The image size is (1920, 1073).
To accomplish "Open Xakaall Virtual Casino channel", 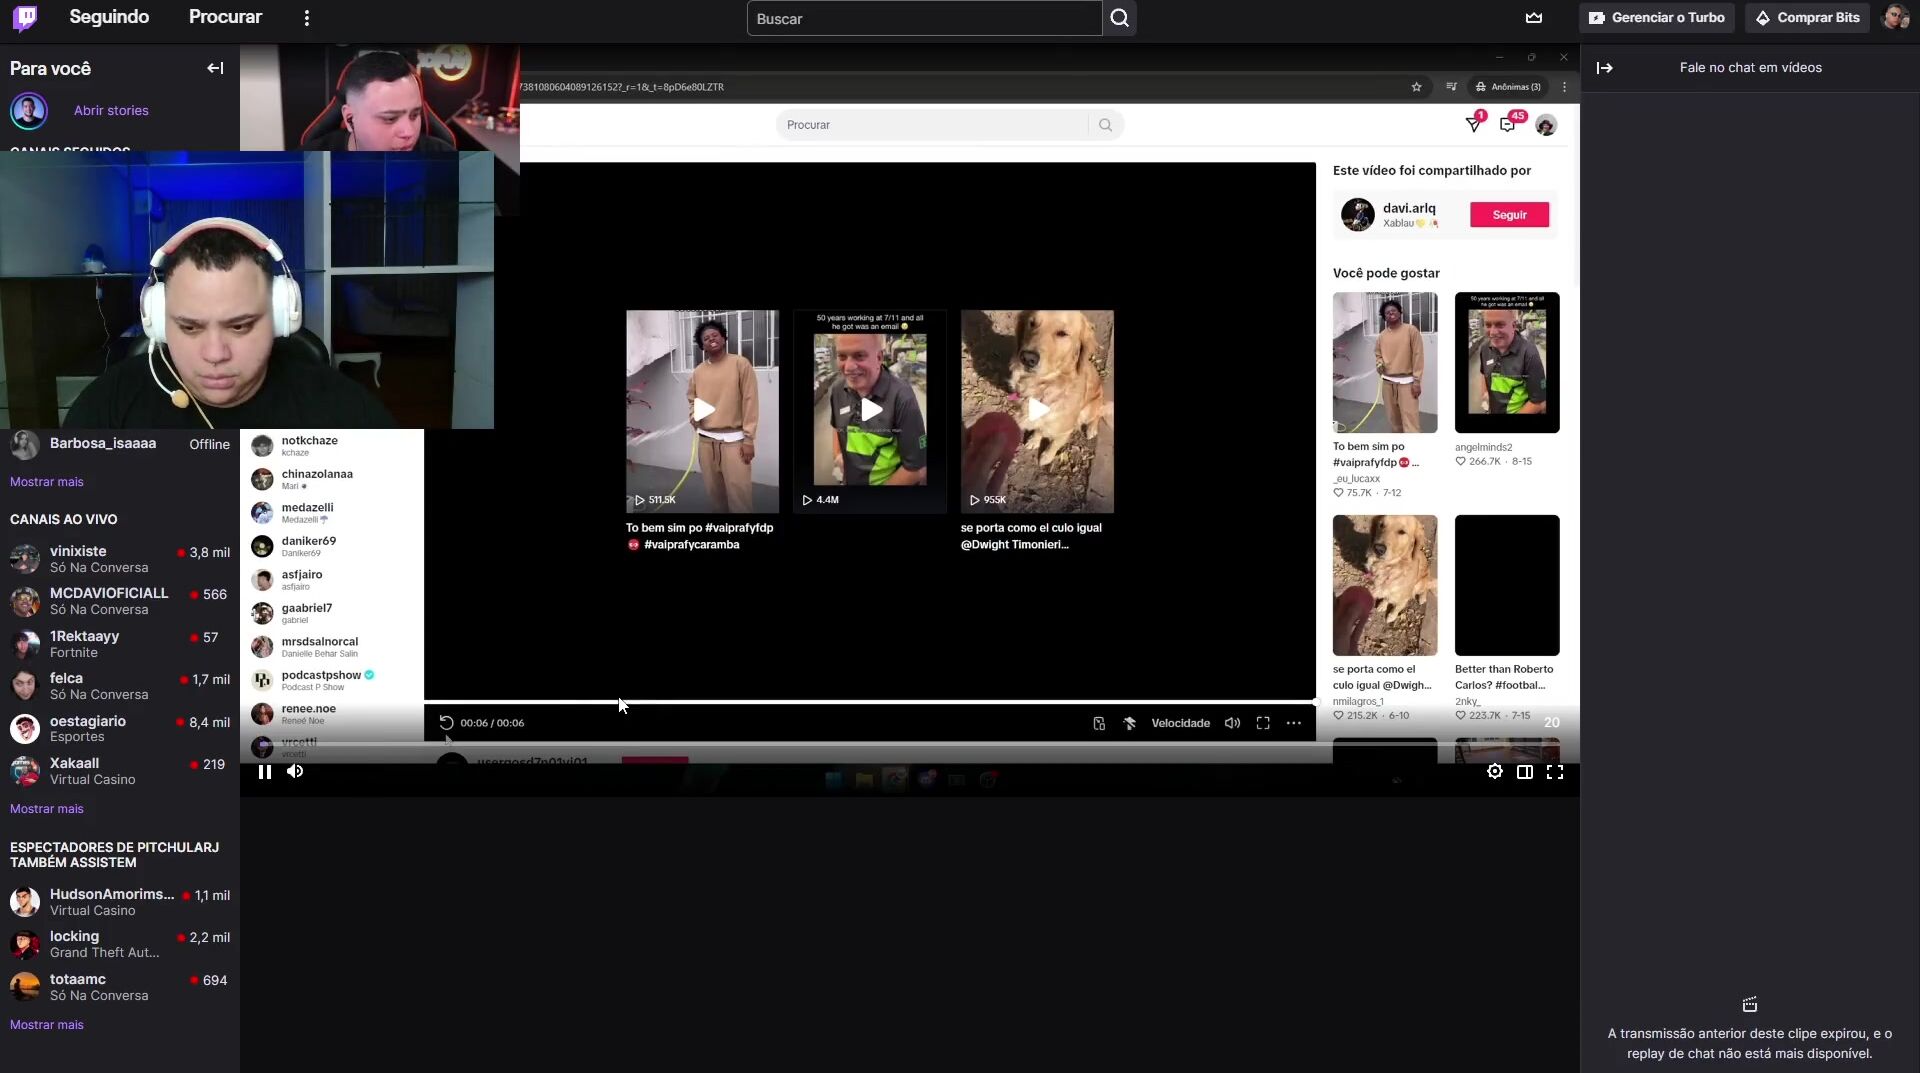I will tap(120, 771).
